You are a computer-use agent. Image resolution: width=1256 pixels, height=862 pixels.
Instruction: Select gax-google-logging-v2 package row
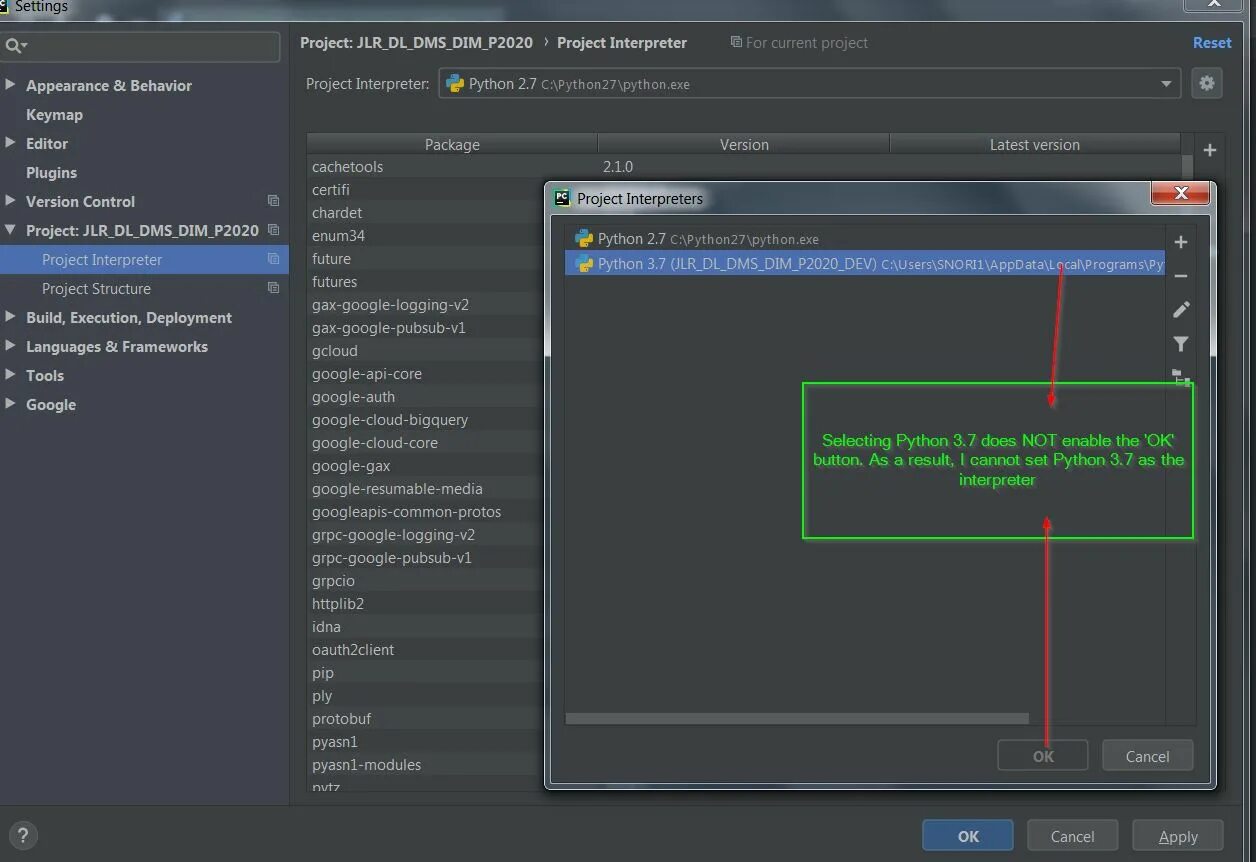pos(390,304)
